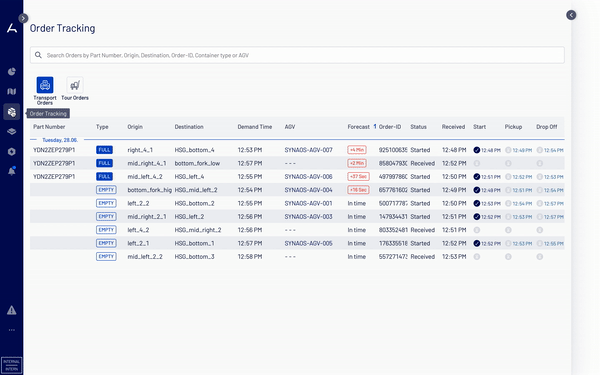Click the +16 Sec forecast badge
Image resolution: width=600 pixels, height=375 pixels.
[359, 190]
